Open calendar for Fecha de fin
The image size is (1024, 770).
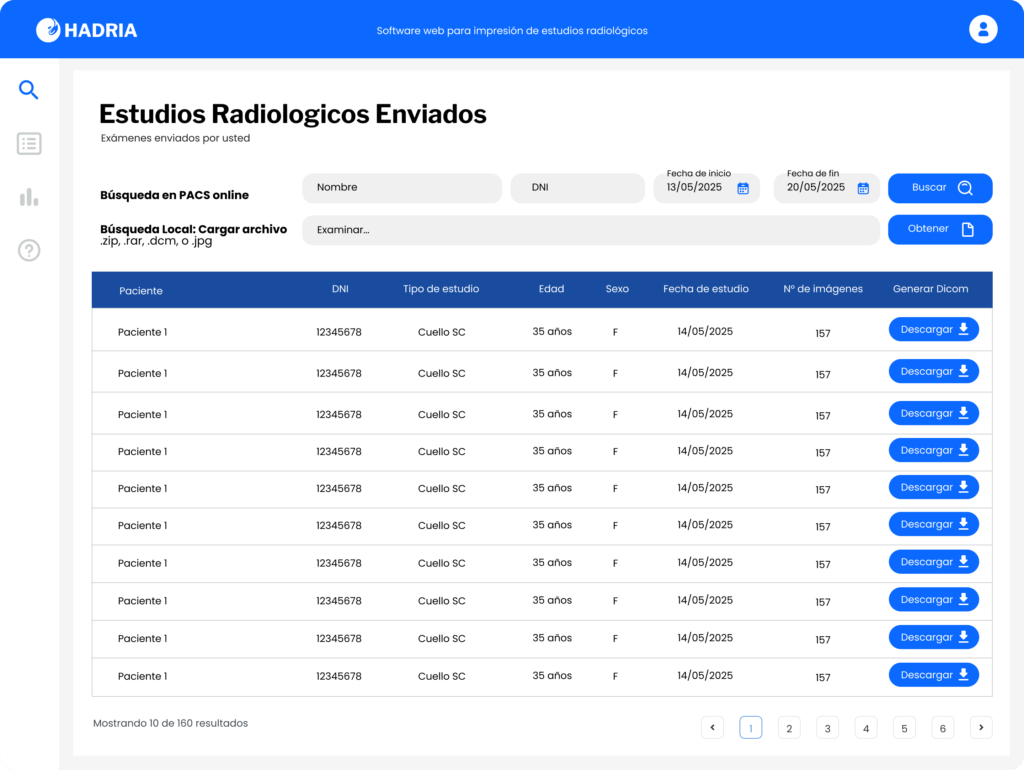(x=863, y=188)
